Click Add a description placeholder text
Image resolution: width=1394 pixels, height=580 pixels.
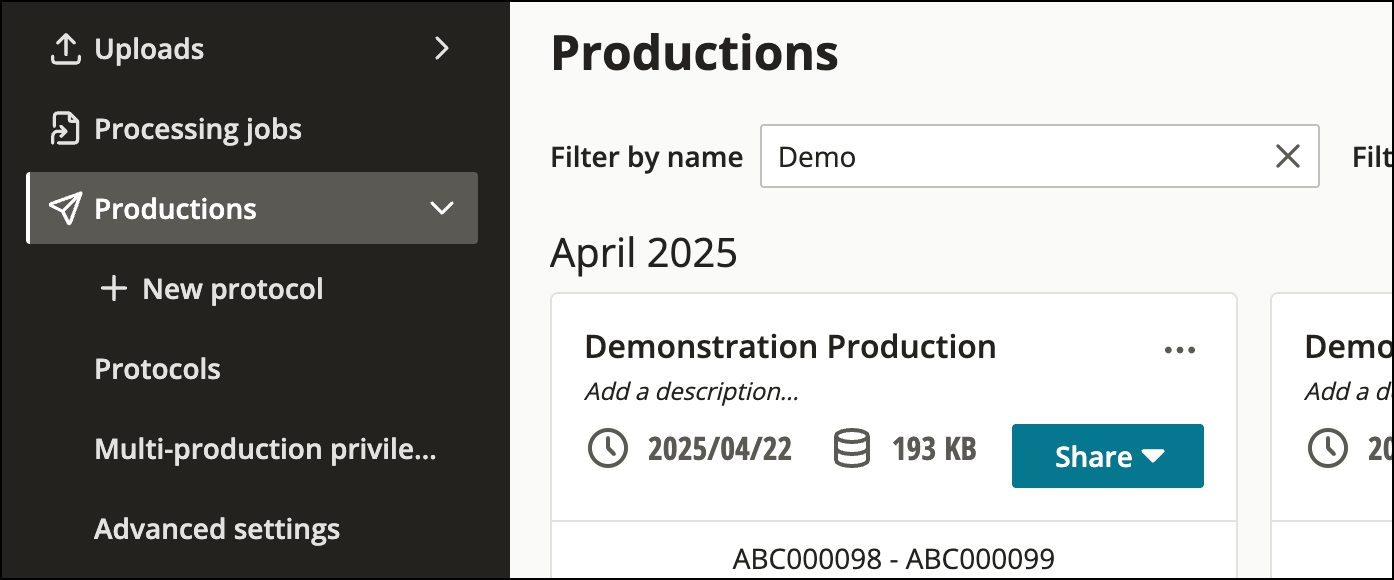(x=691, y=392)
